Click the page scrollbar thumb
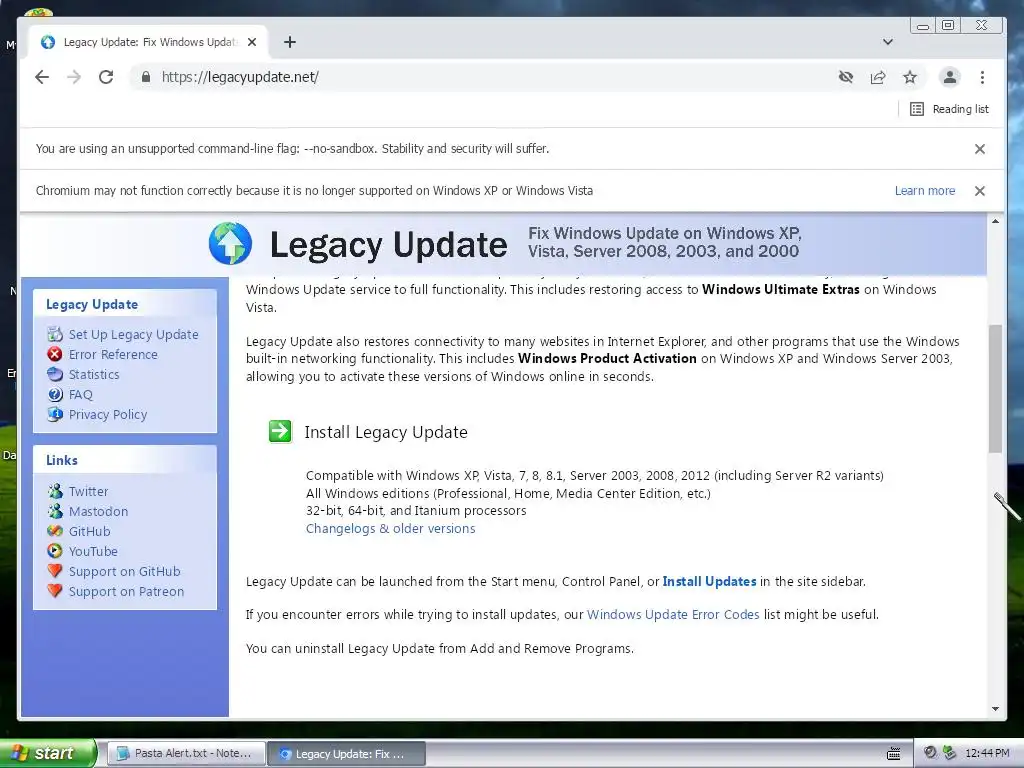Viewport: 1024px width, 768px height. [995, 388]
